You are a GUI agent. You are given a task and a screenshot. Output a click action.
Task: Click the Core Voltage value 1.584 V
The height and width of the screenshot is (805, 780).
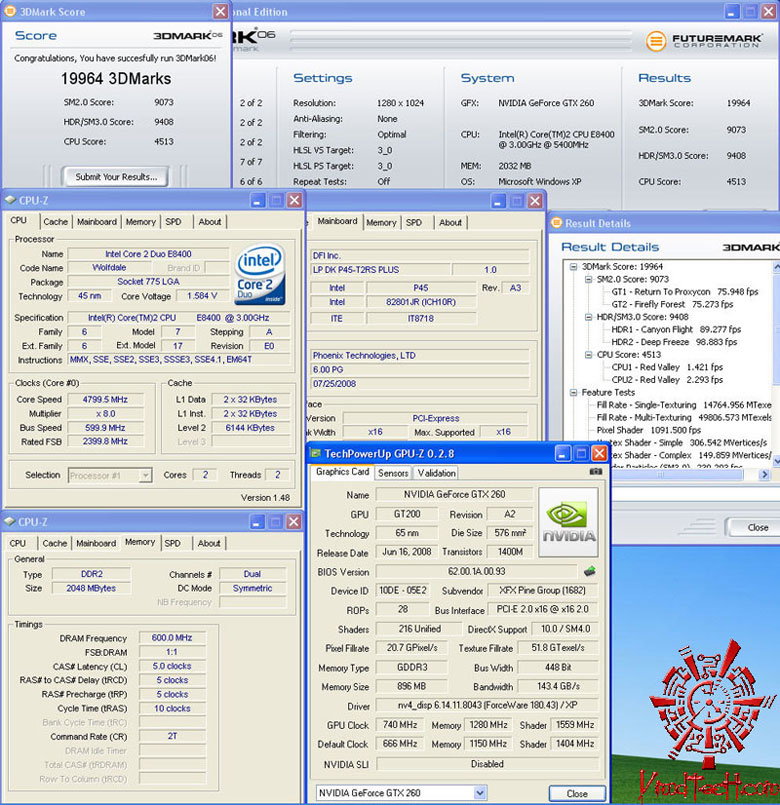(202, 296)
